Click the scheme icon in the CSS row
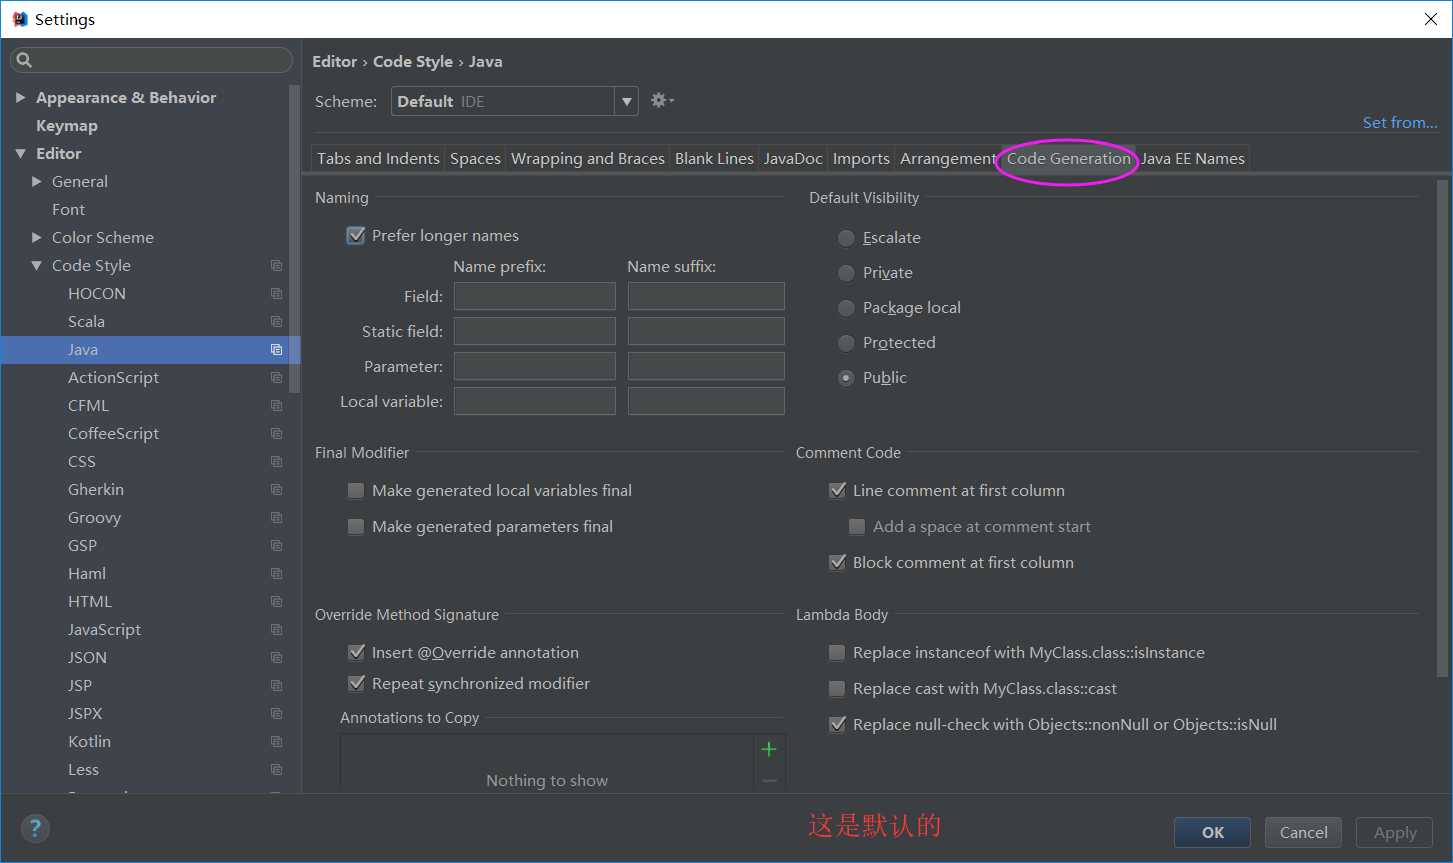 click(277, 461)
